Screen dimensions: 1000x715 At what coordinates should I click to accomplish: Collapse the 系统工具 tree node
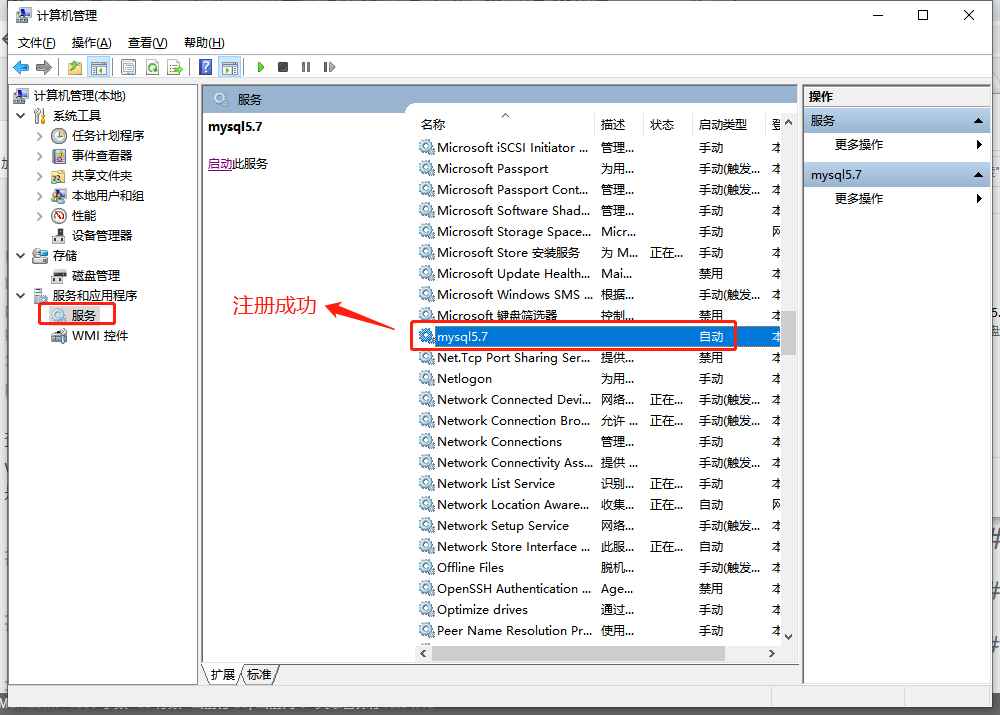pos(20,115)
